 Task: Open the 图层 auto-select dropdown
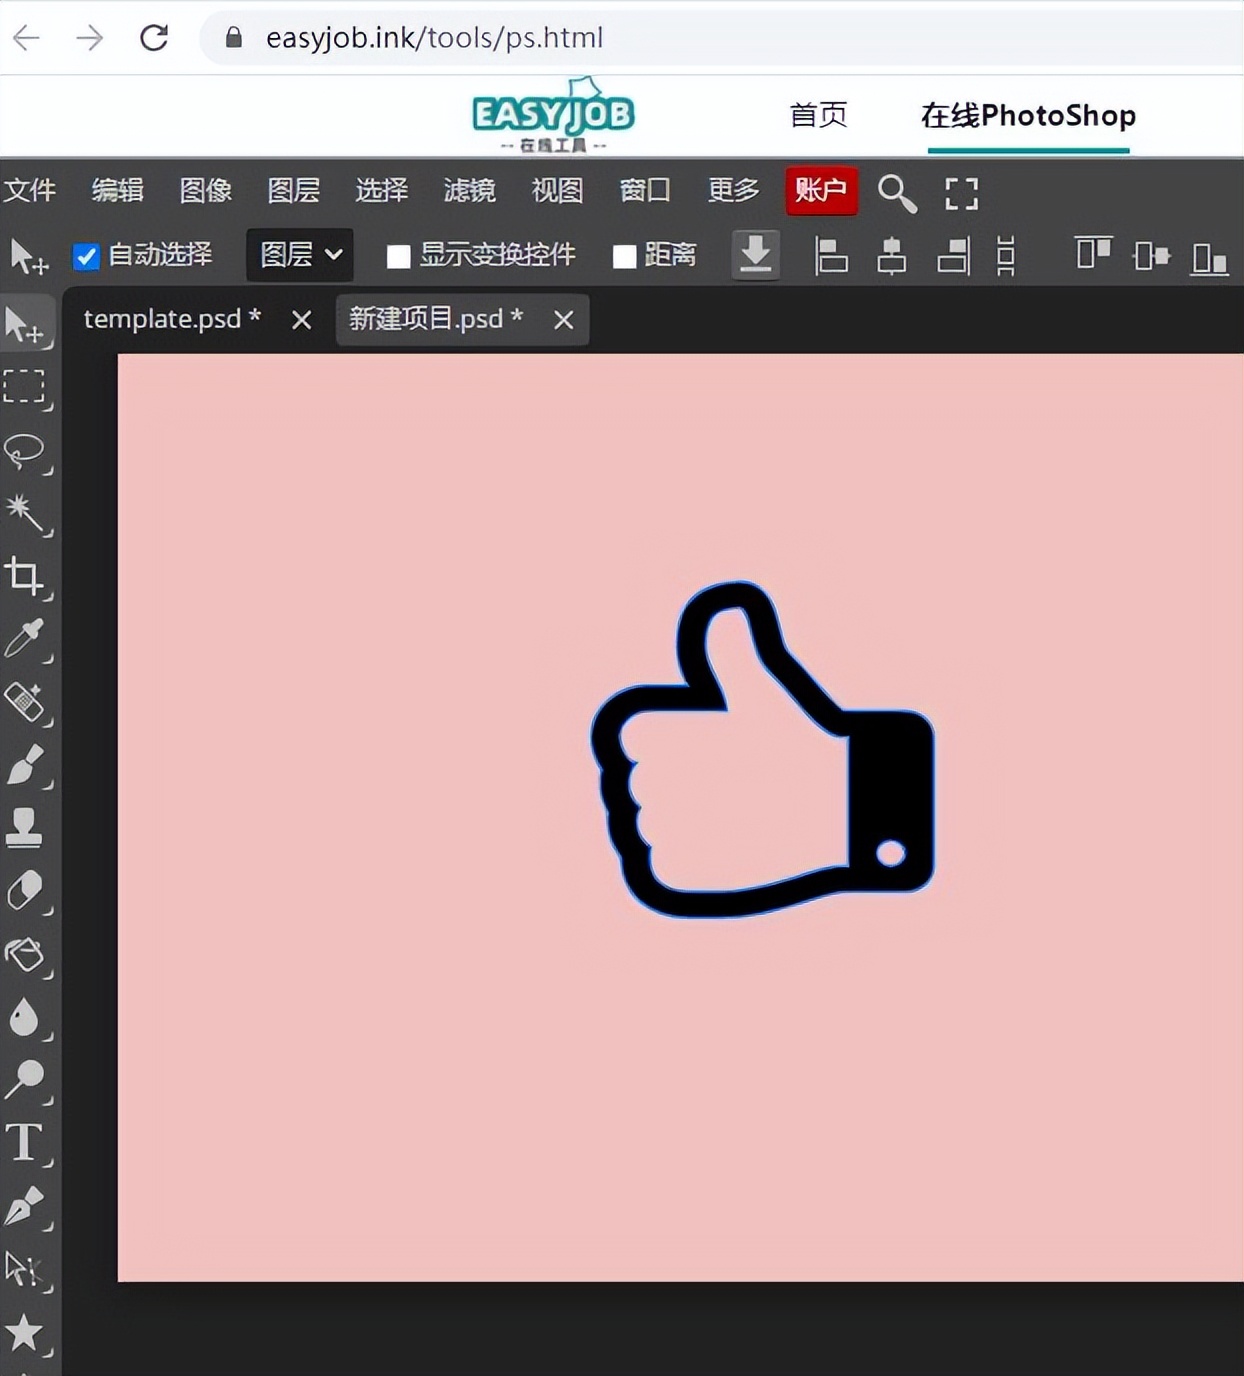pyautogui.click(x=299, y=255)
